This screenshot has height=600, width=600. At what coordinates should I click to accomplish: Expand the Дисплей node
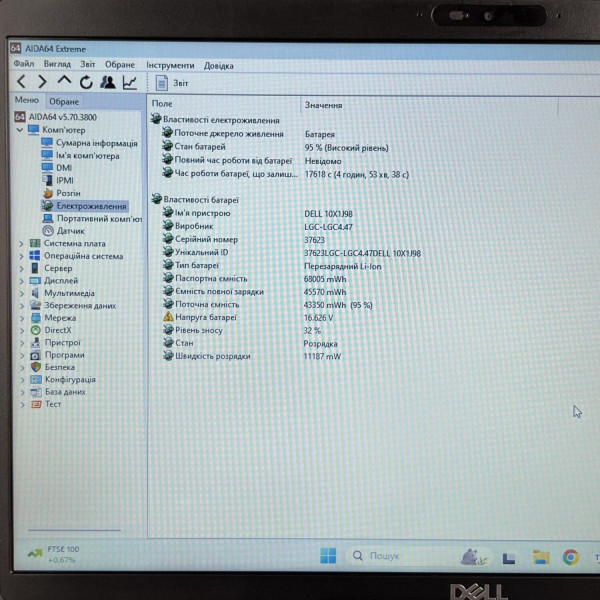click(21, 281)
